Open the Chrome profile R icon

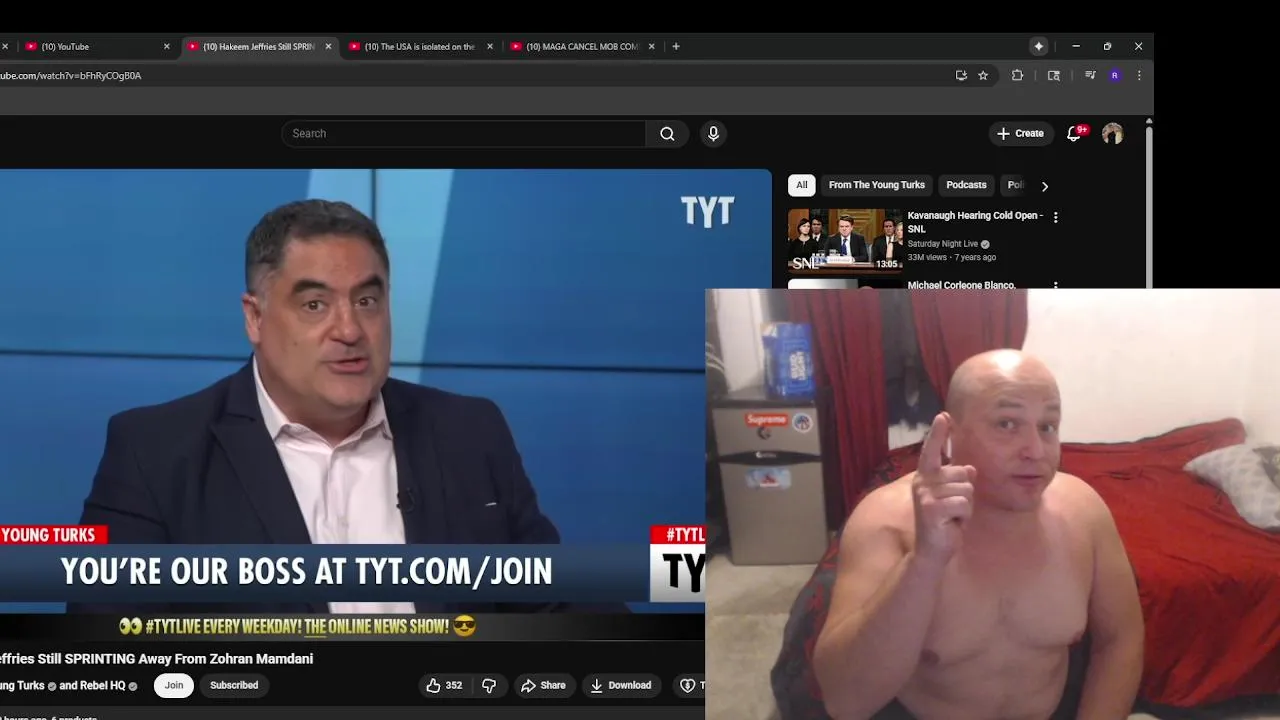(1114, 76)
